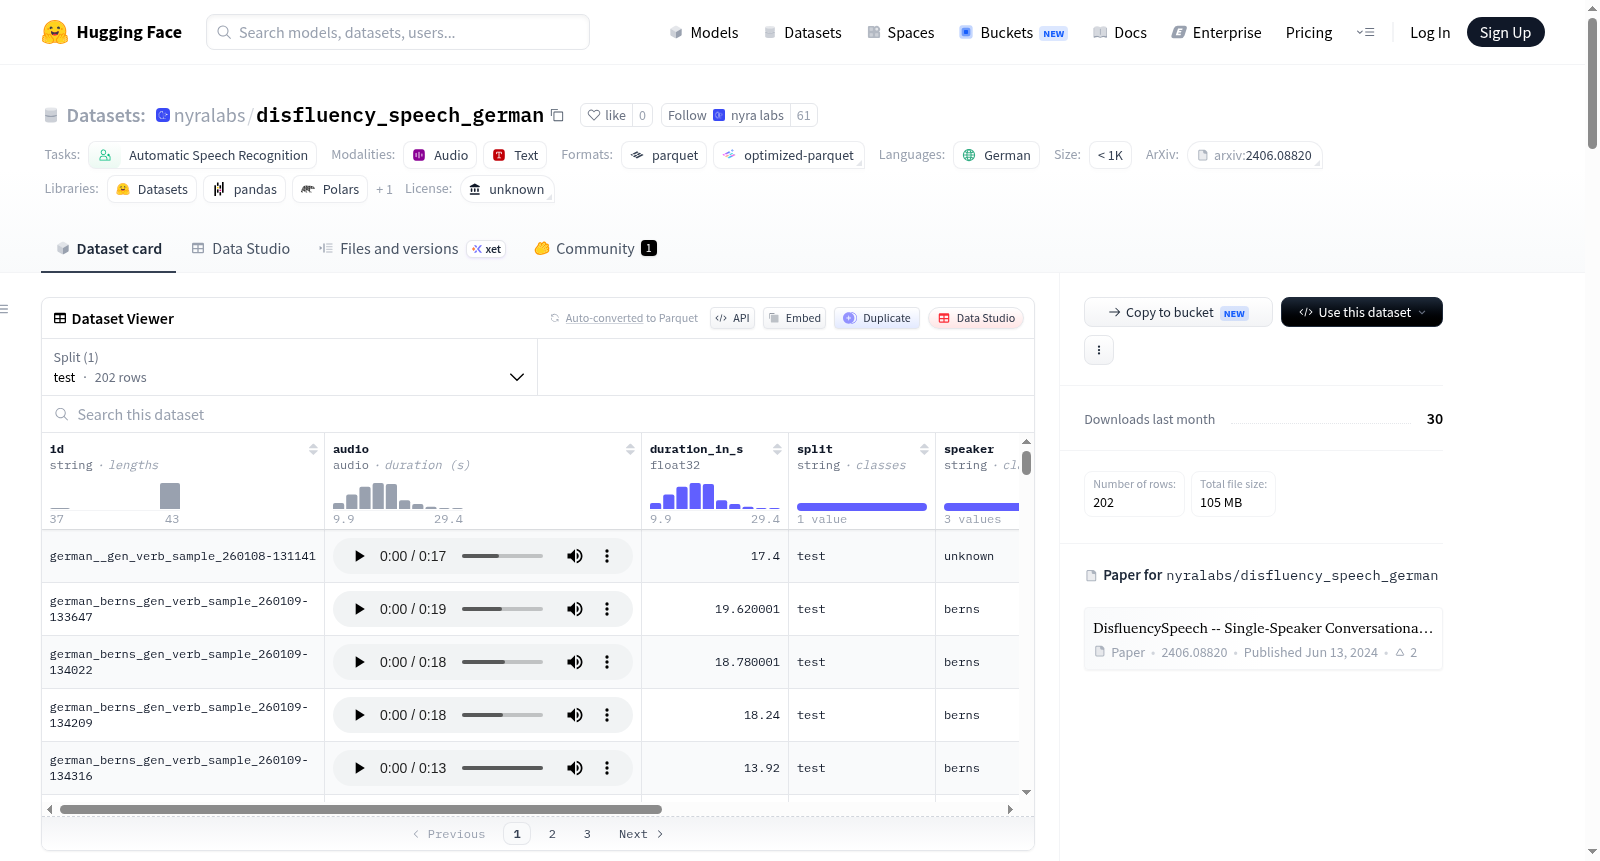
Task: Expand the navigation more-options menu
Action: point(1365,32)
